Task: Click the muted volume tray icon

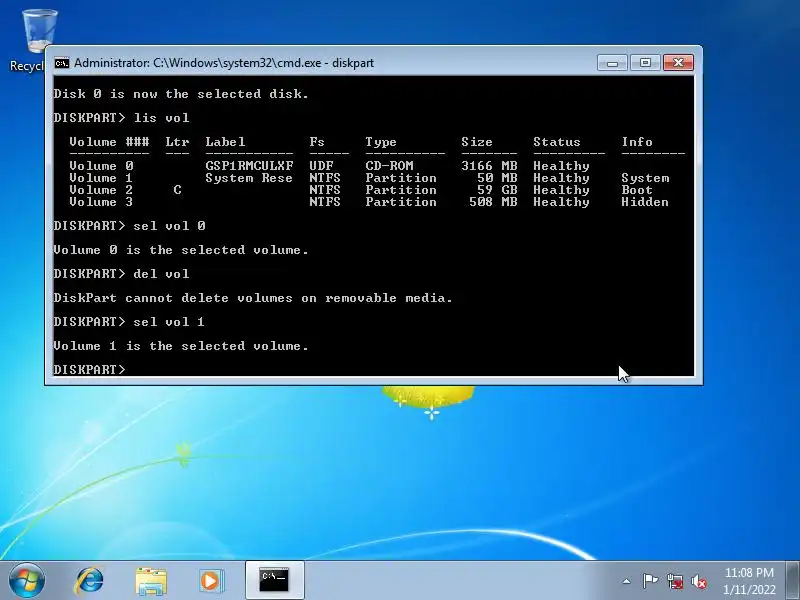Action: click(x=698, y=581)
